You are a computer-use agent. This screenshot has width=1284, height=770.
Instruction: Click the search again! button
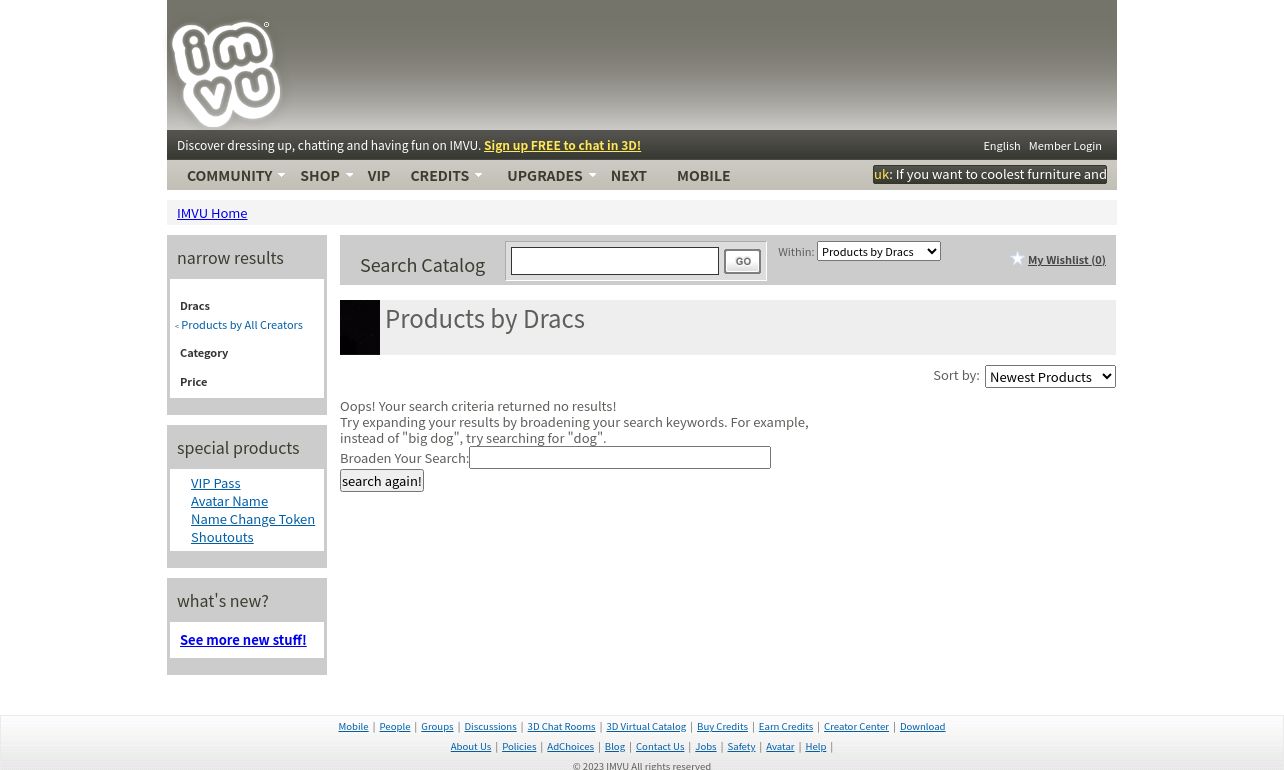click(x=382, y=480)
